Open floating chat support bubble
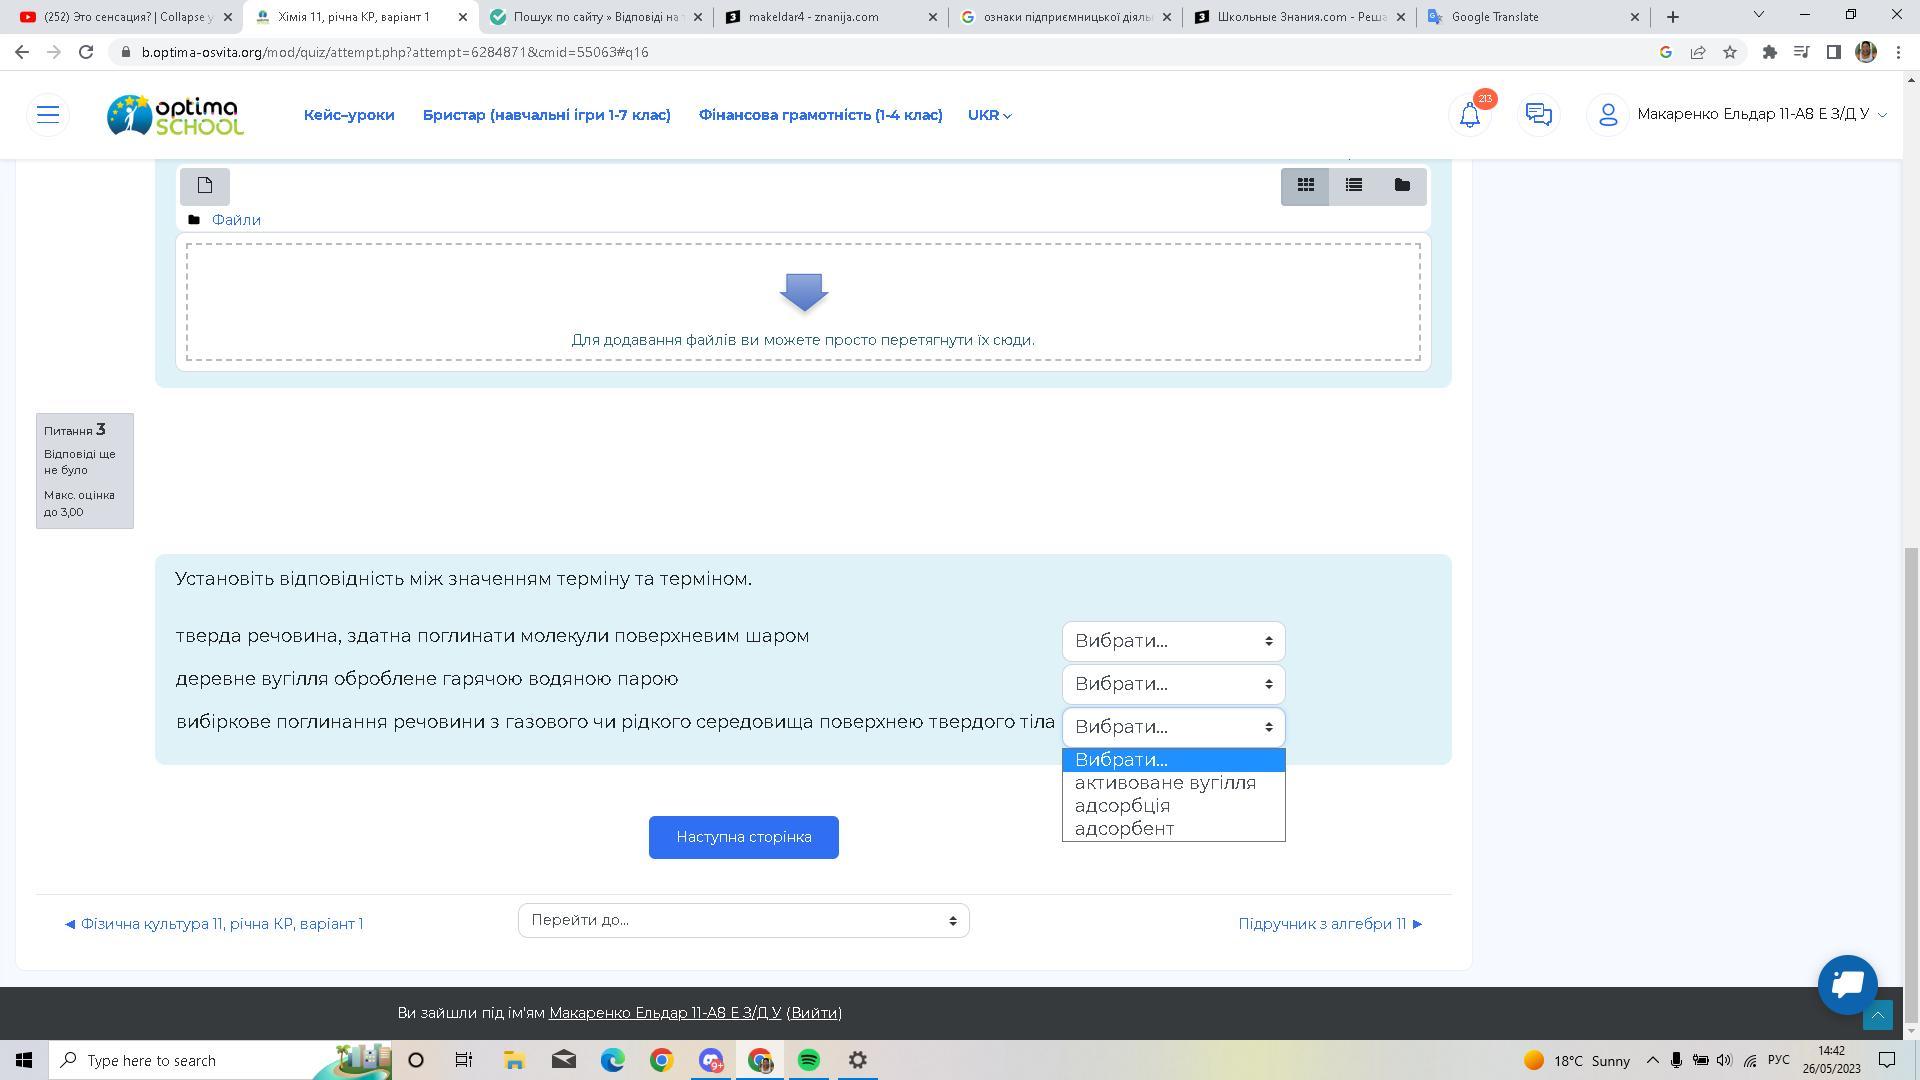This screenshot has height=1080, width=1920. (1847, 984)
